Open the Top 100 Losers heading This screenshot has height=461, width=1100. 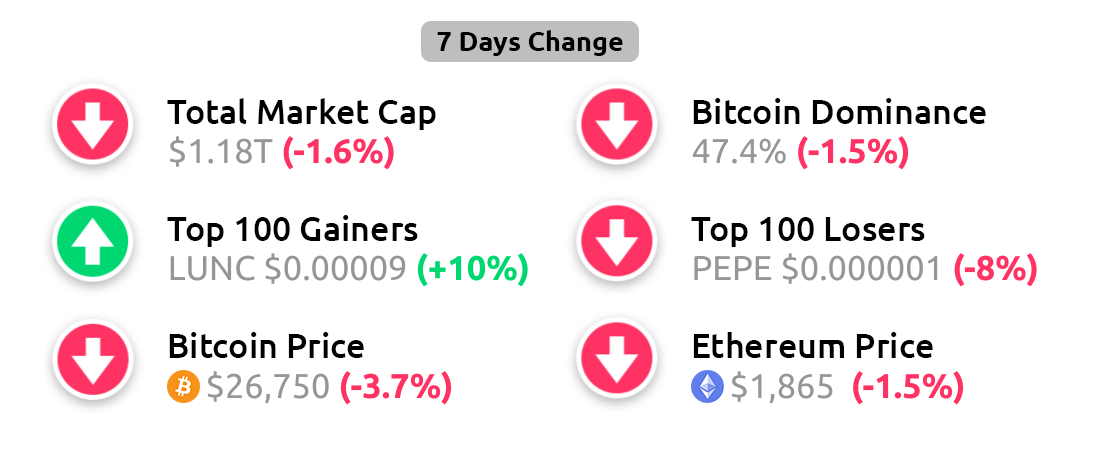pos(808,229)
